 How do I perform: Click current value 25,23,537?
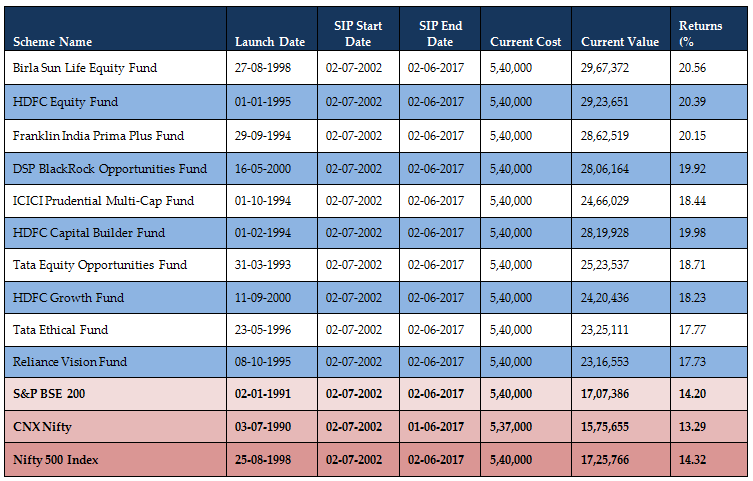pyautogui.click(x=605, y=265)
